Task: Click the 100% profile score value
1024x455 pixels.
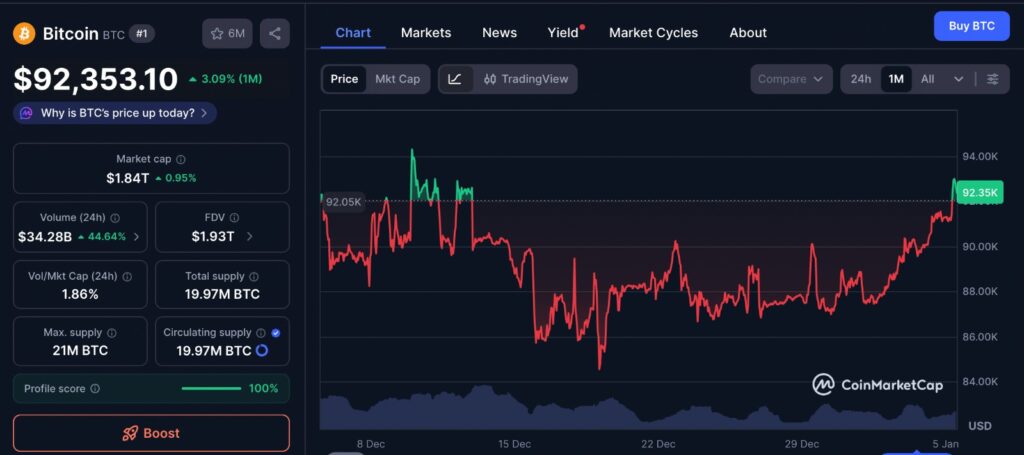Action: 264,388
